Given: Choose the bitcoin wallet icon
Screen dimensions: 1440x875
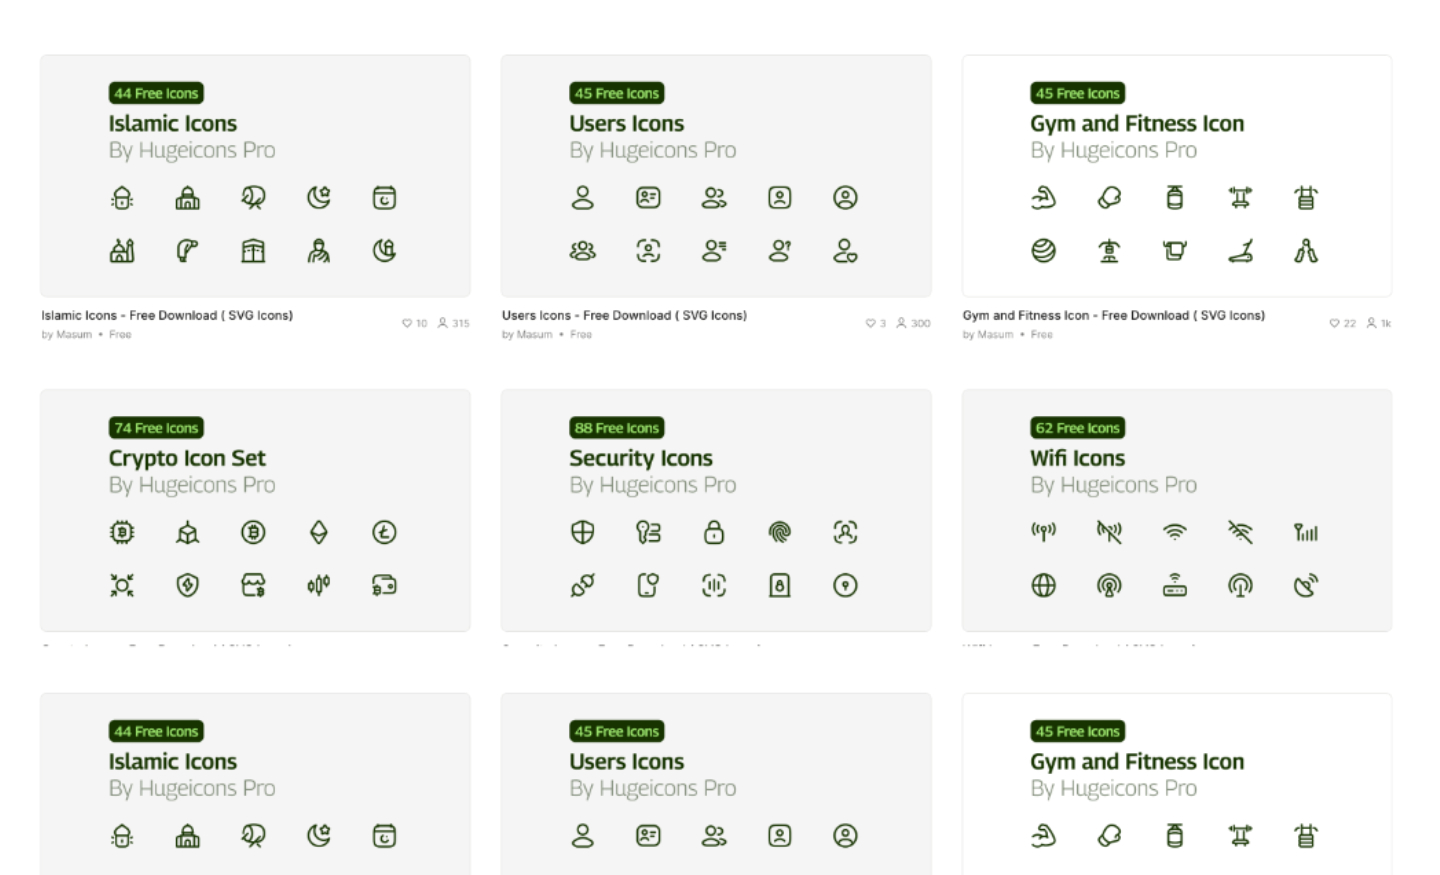Looking at the screenshot, I should pyautogui.click(x=385, y=585).
